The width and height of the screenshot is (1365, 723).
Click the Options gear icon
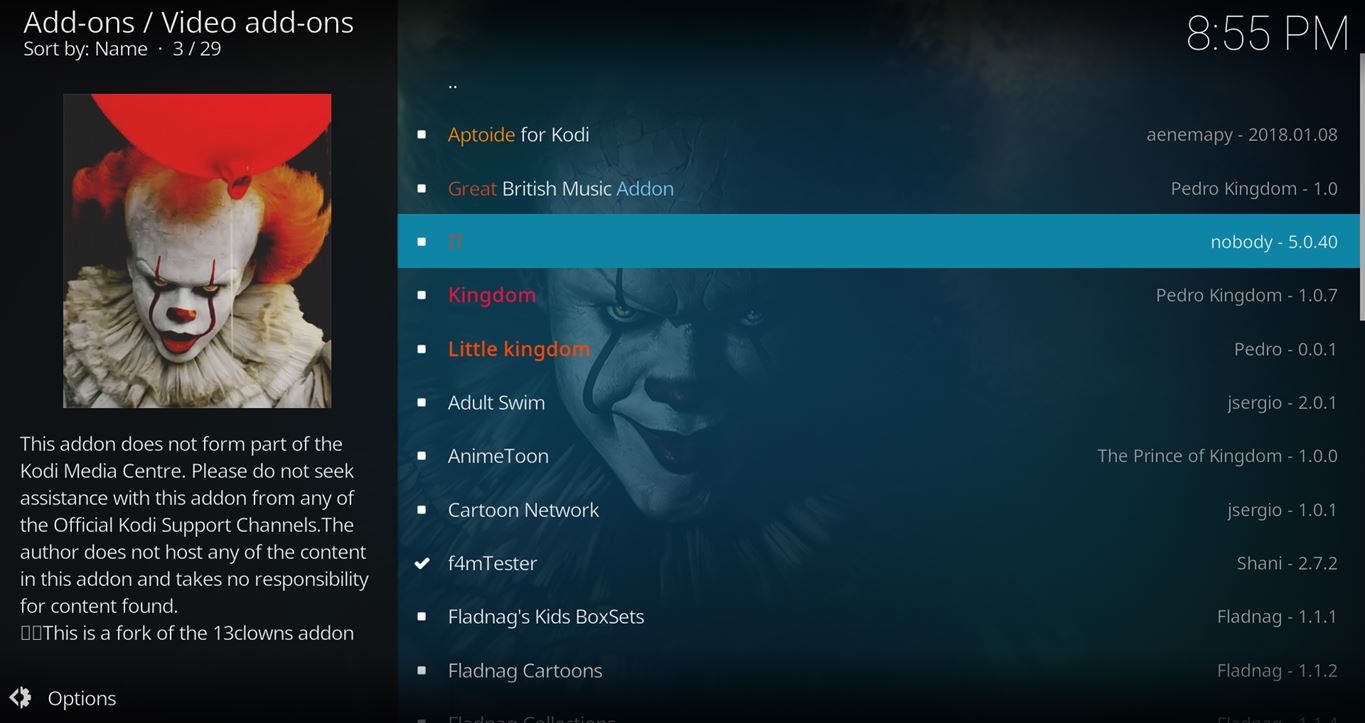[20, 698]
